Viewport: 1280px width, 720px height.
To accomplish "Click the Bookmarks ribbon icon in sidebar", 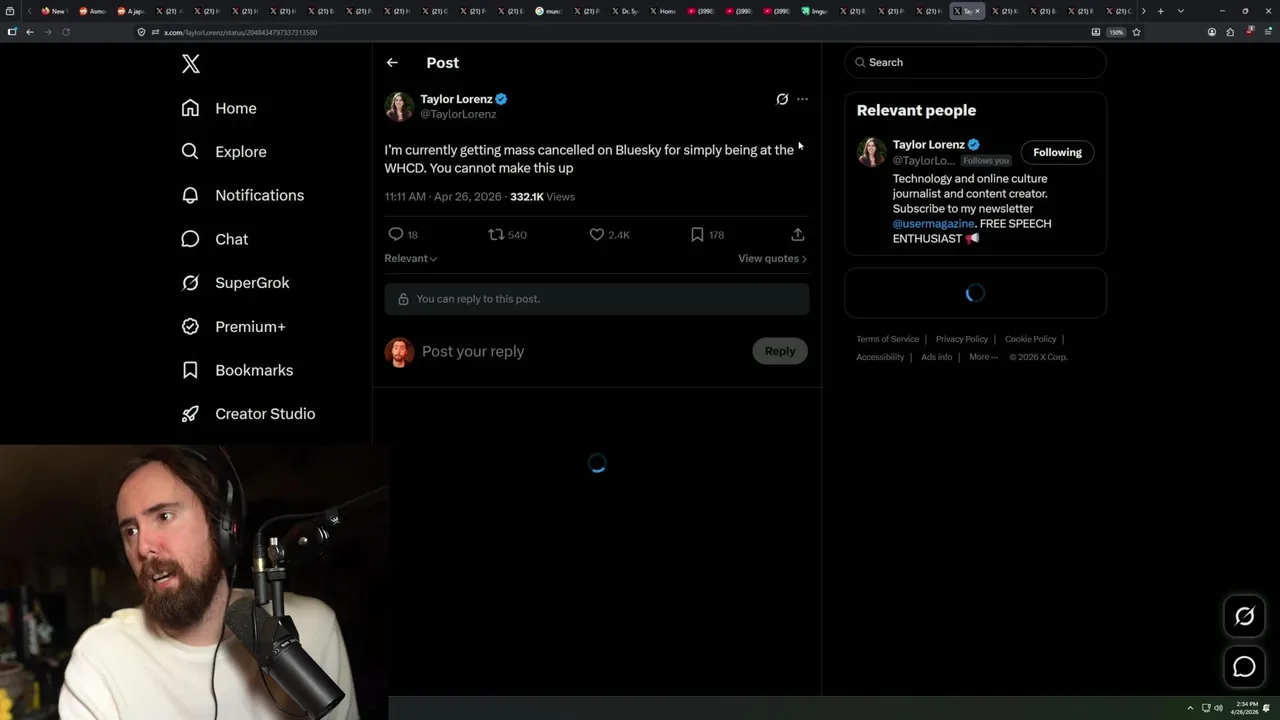I will 190,370.
